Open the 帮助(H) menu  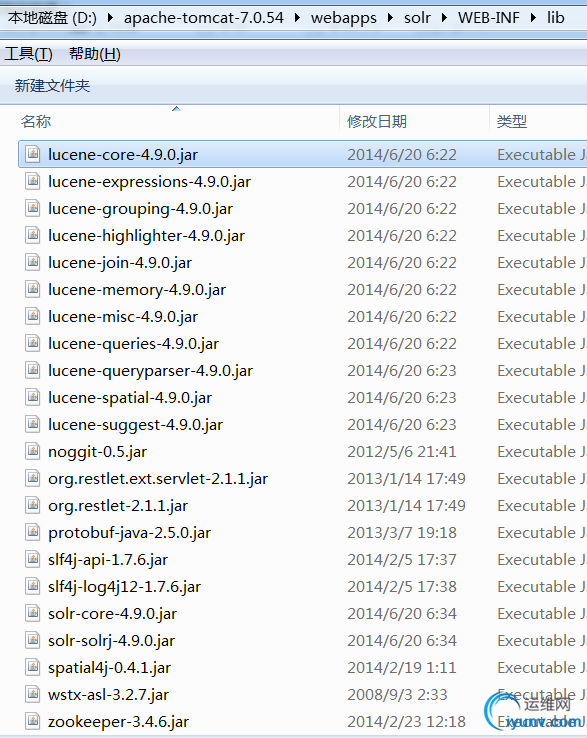click(95, 54)
